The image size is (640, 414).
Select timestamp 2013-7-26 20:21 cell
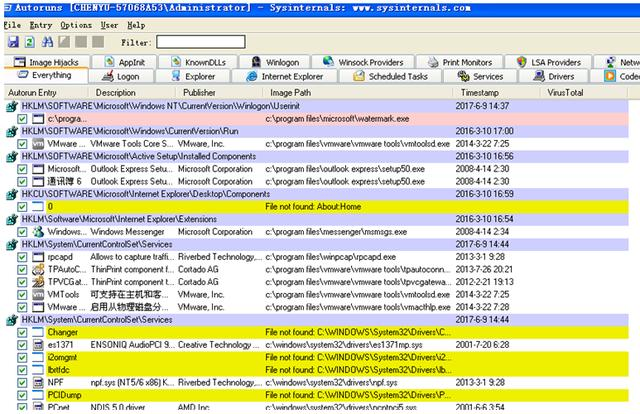point(484,269)
